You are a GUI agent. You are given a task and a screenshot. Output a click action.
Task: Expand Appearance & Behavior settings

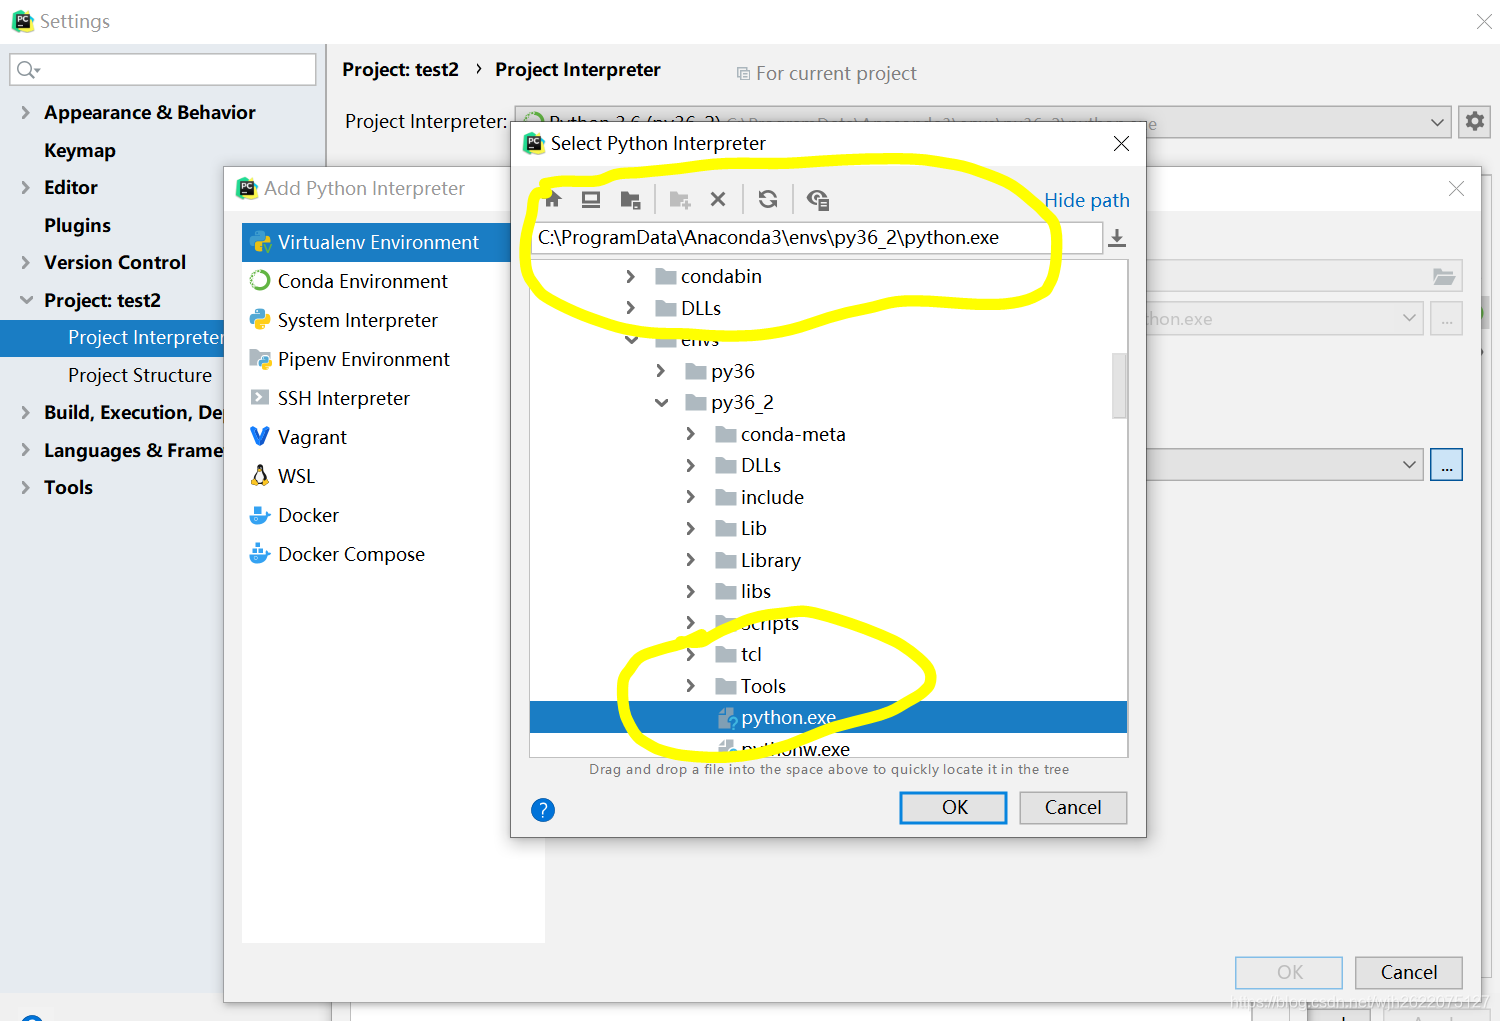[25, 112]
